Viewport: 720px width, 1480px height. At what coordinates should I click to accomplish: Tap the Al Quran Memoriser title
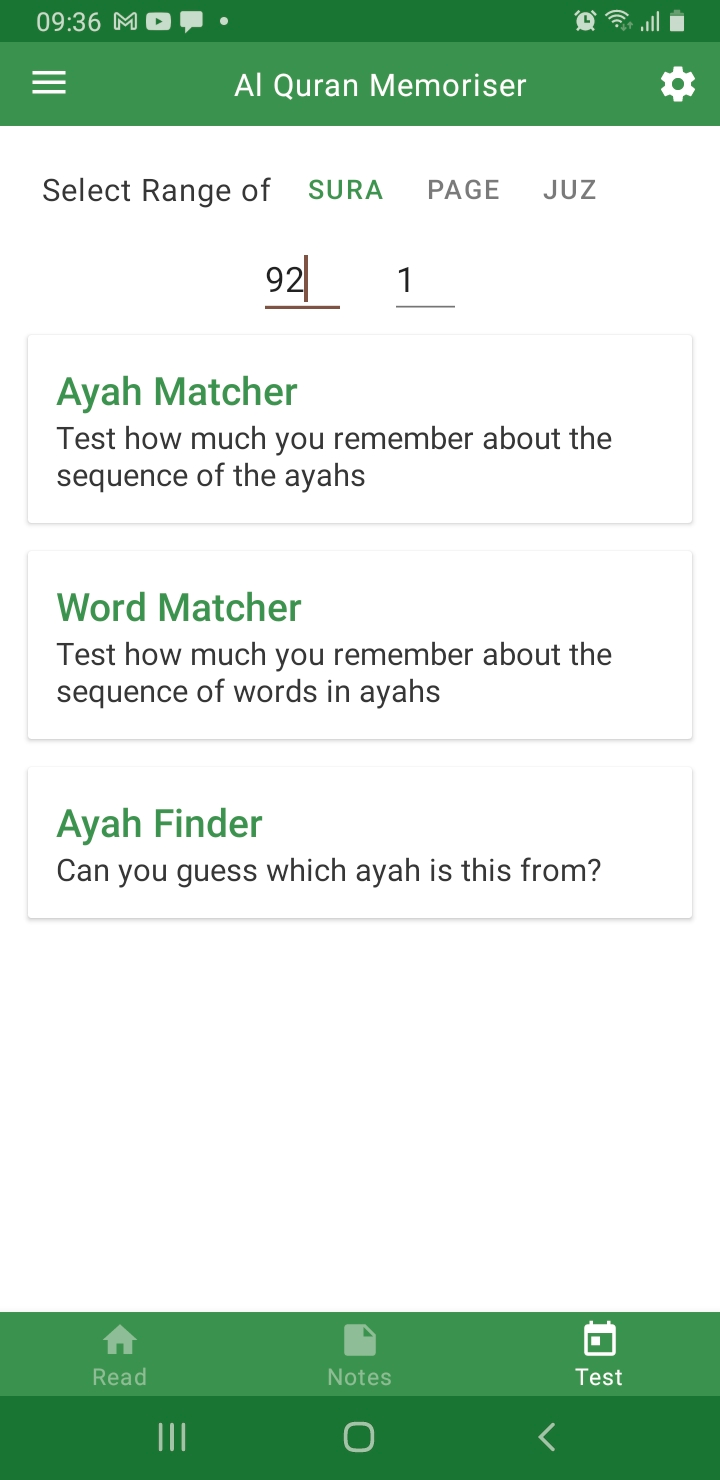(380, 85)
